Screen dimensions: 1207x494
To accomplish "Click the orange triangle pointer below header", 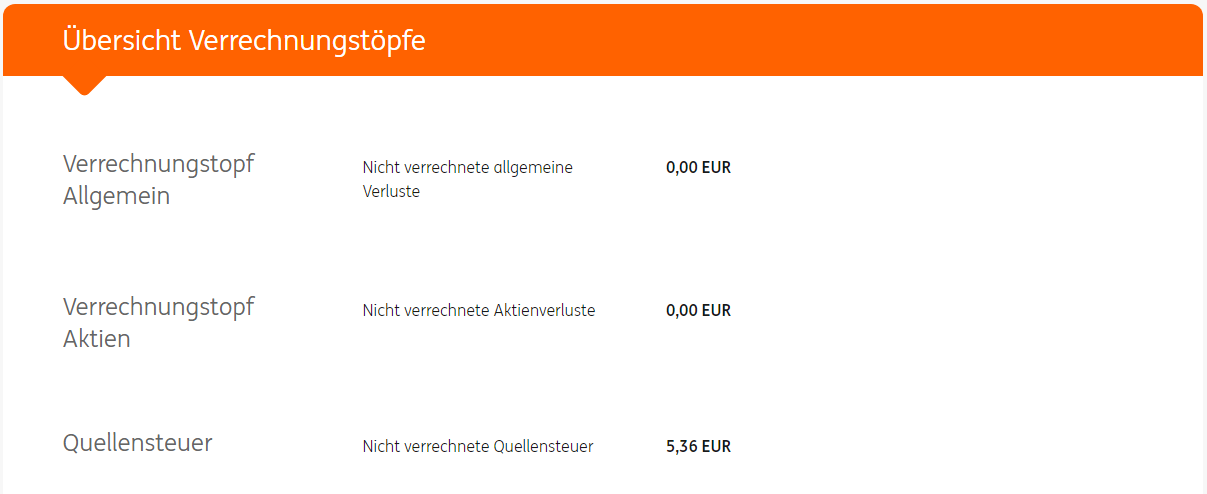I will 85,85.
